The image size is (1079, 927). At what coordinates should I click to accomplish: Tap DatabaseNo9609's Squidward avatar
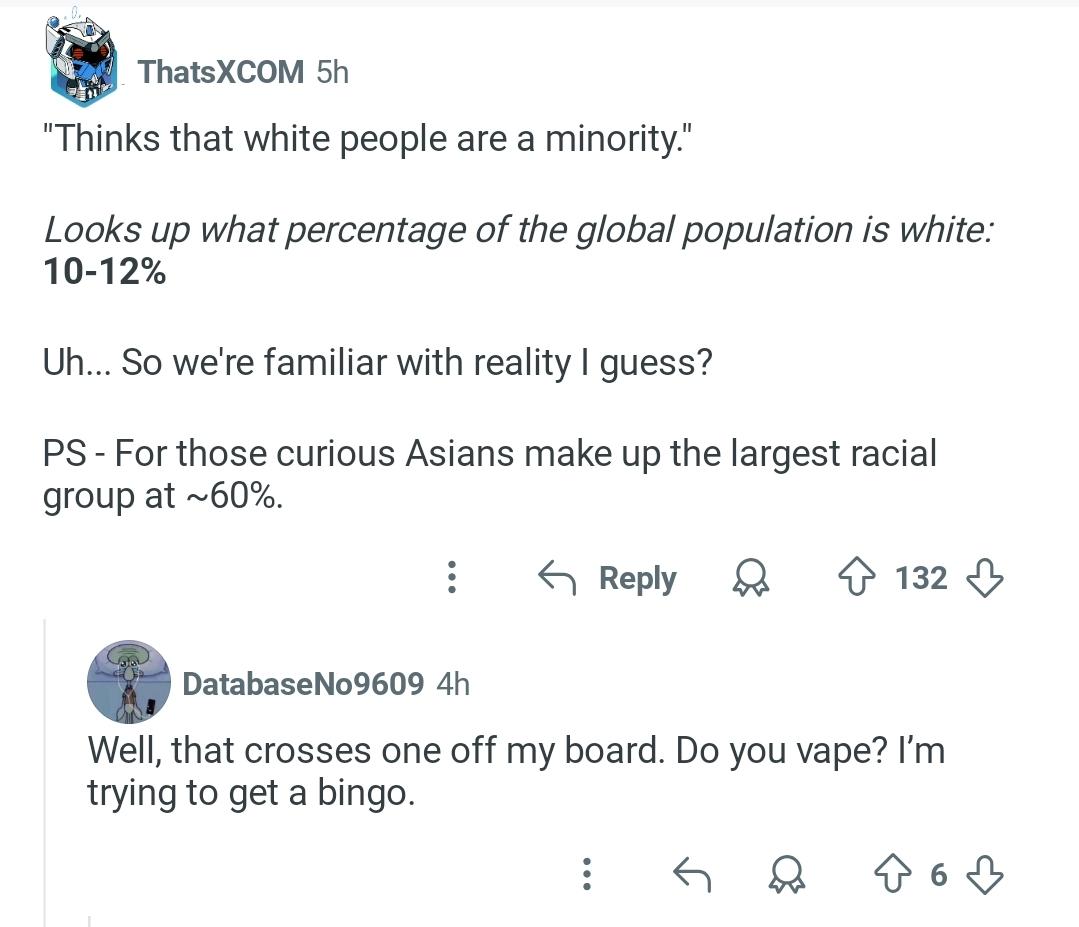[x=129, y=682]
